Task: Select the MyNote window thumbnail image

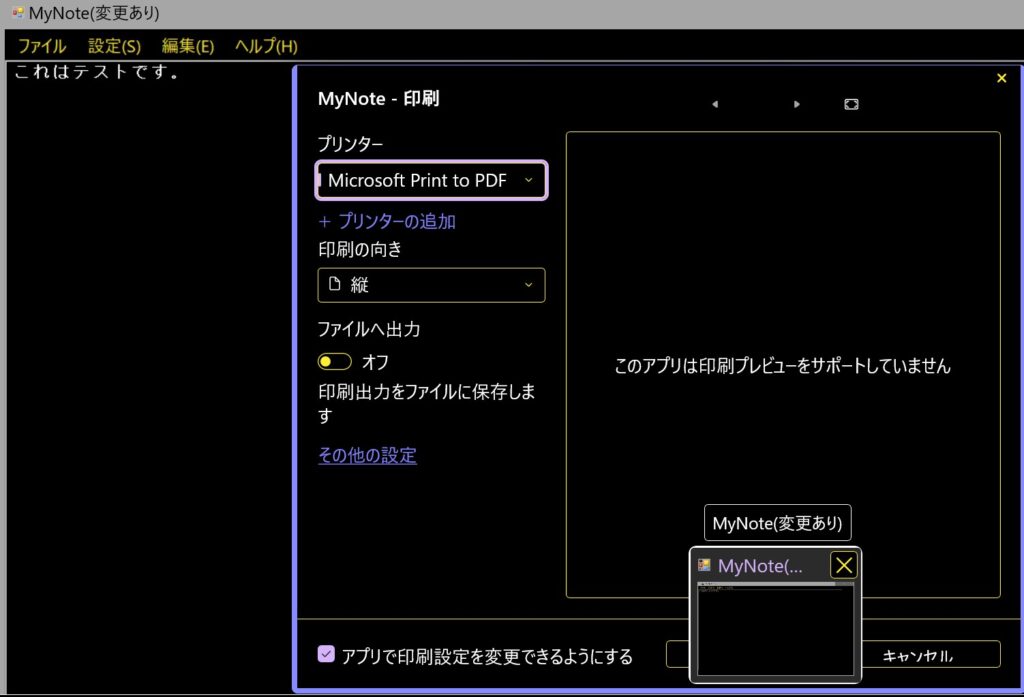Action: 774,628
